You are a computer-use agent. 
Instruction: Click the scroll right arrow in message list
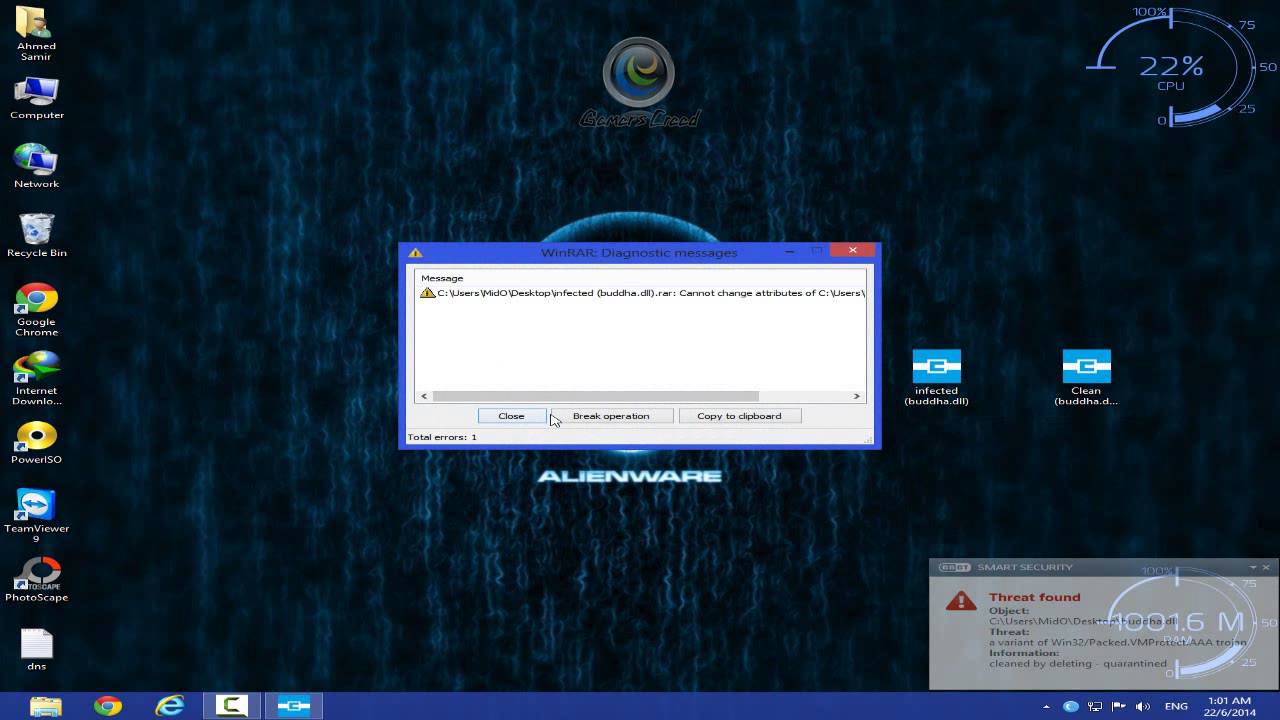pyautogui.click(x=856, y=396)
